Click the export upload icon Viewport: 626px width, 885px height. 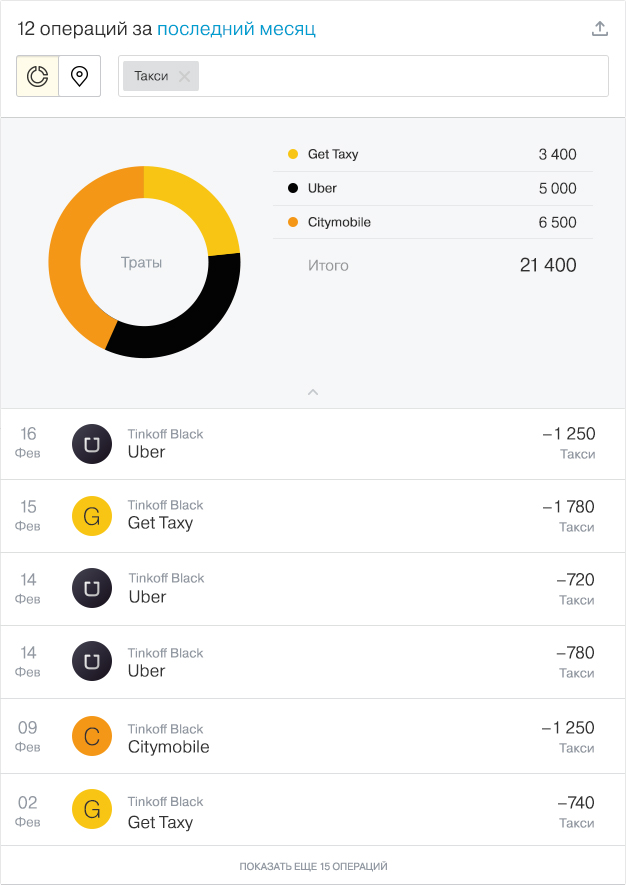point(599,29)
